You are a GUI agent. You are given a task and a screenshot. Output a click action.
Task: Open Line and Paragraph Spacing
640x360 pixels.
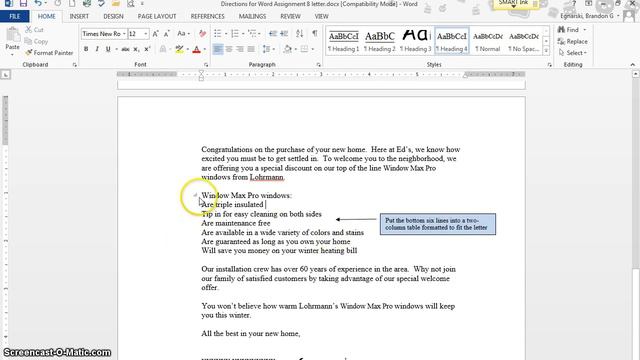[x=267, y=49]
